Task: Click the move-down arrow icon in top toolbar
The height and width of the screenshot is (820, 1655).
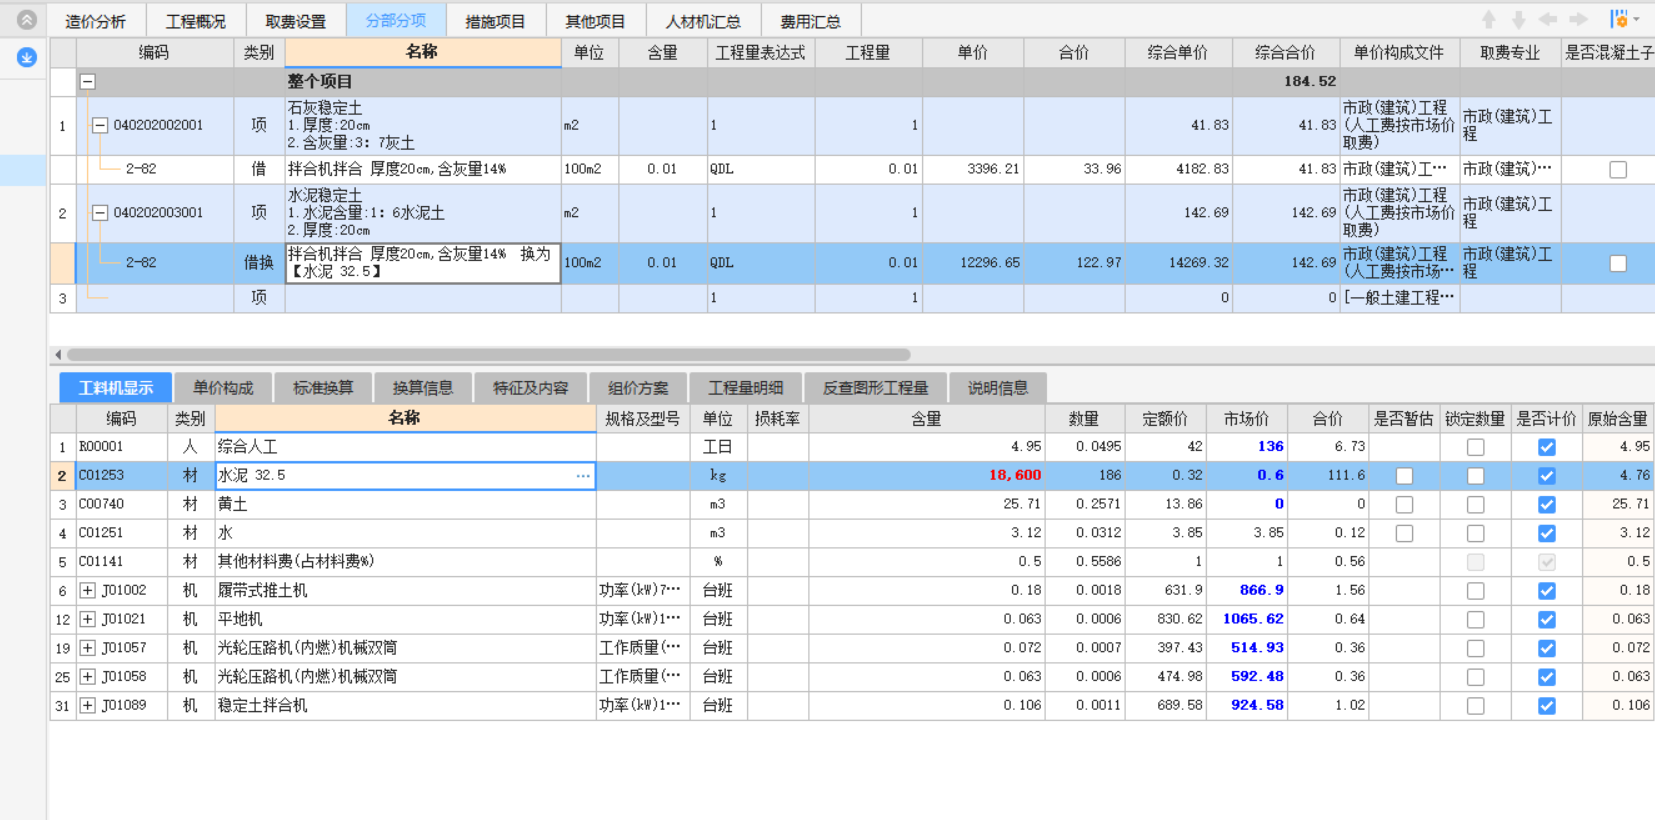Action: [x=1519, y=20]
